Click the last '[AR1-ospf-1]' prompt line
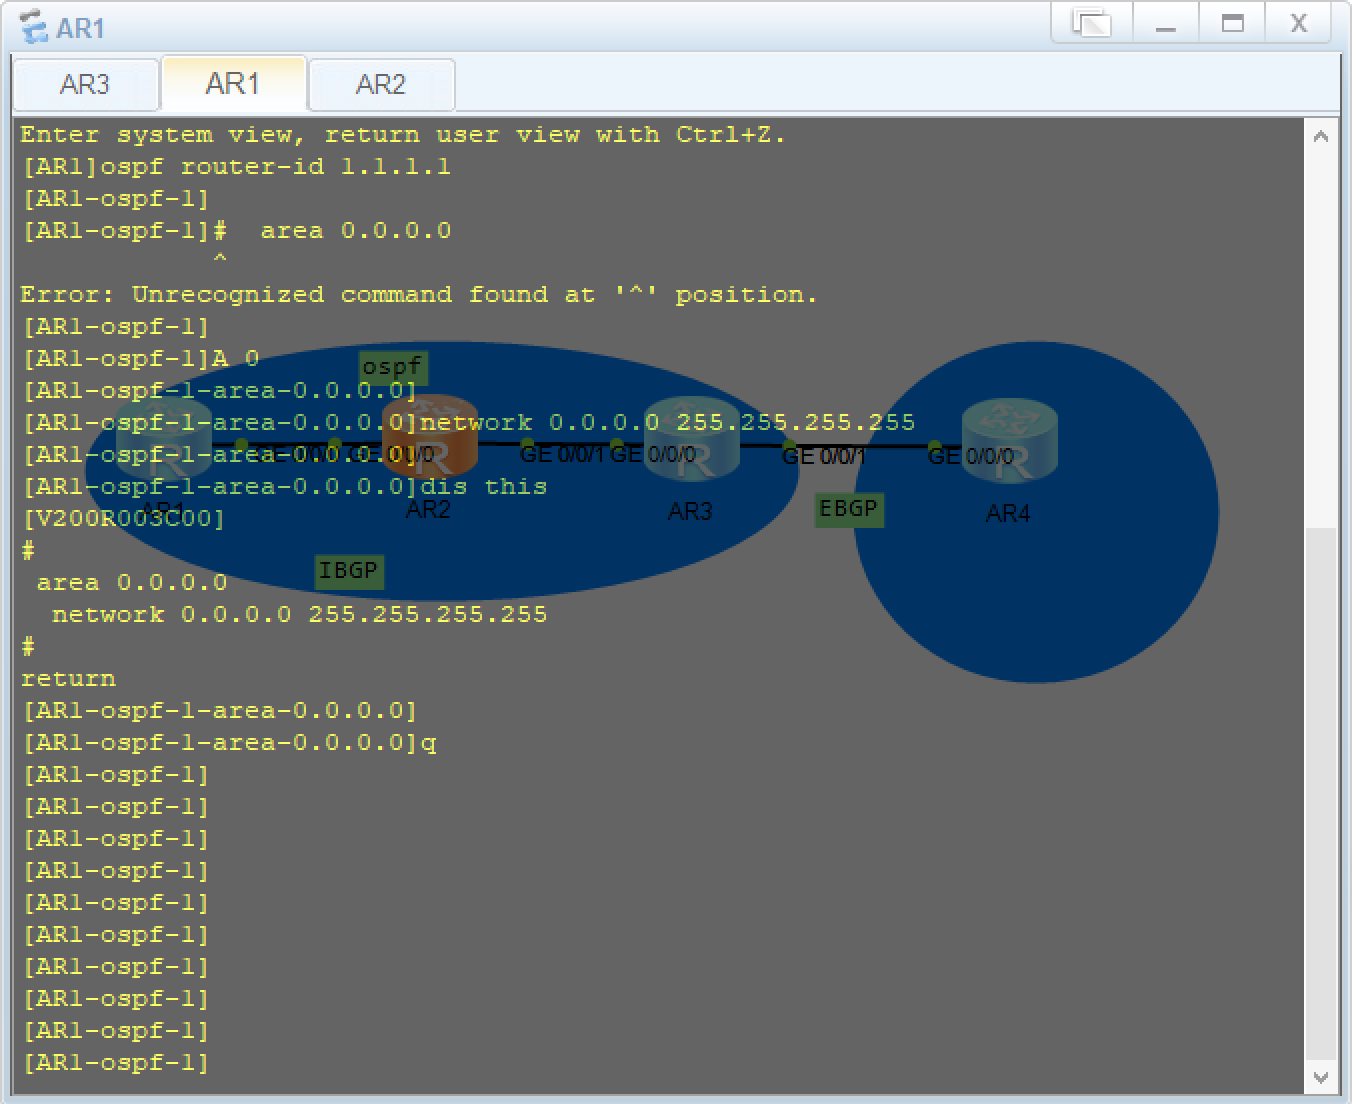This screenshot has height=1104, width=1358. point(115,1063)
